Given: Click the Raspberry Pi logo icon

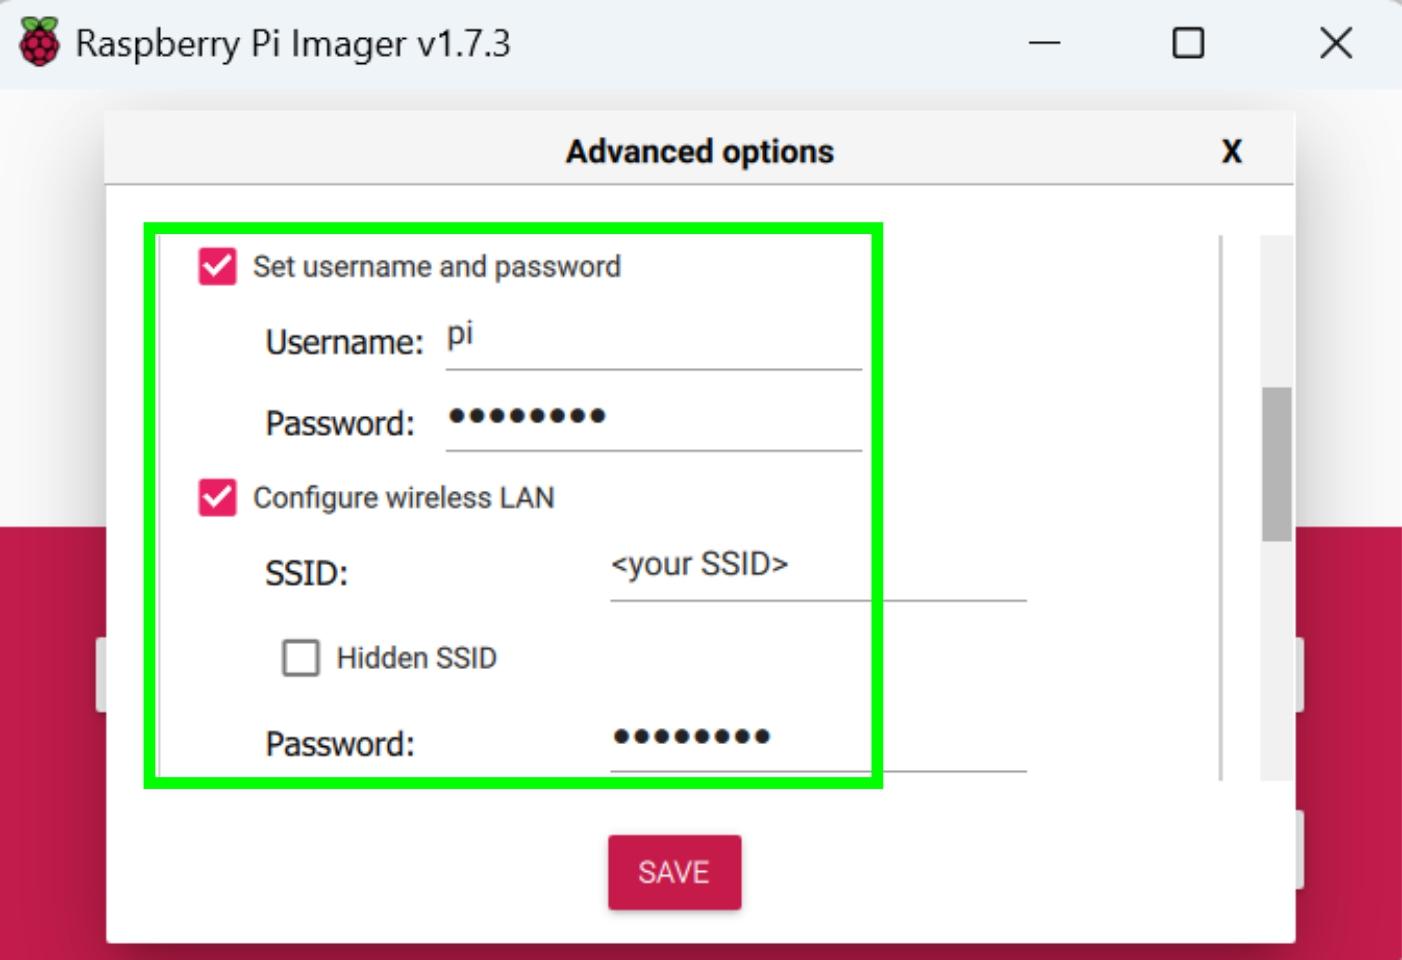Looking at the screenshot, I should pyautogui.click(x=37, y=41).
